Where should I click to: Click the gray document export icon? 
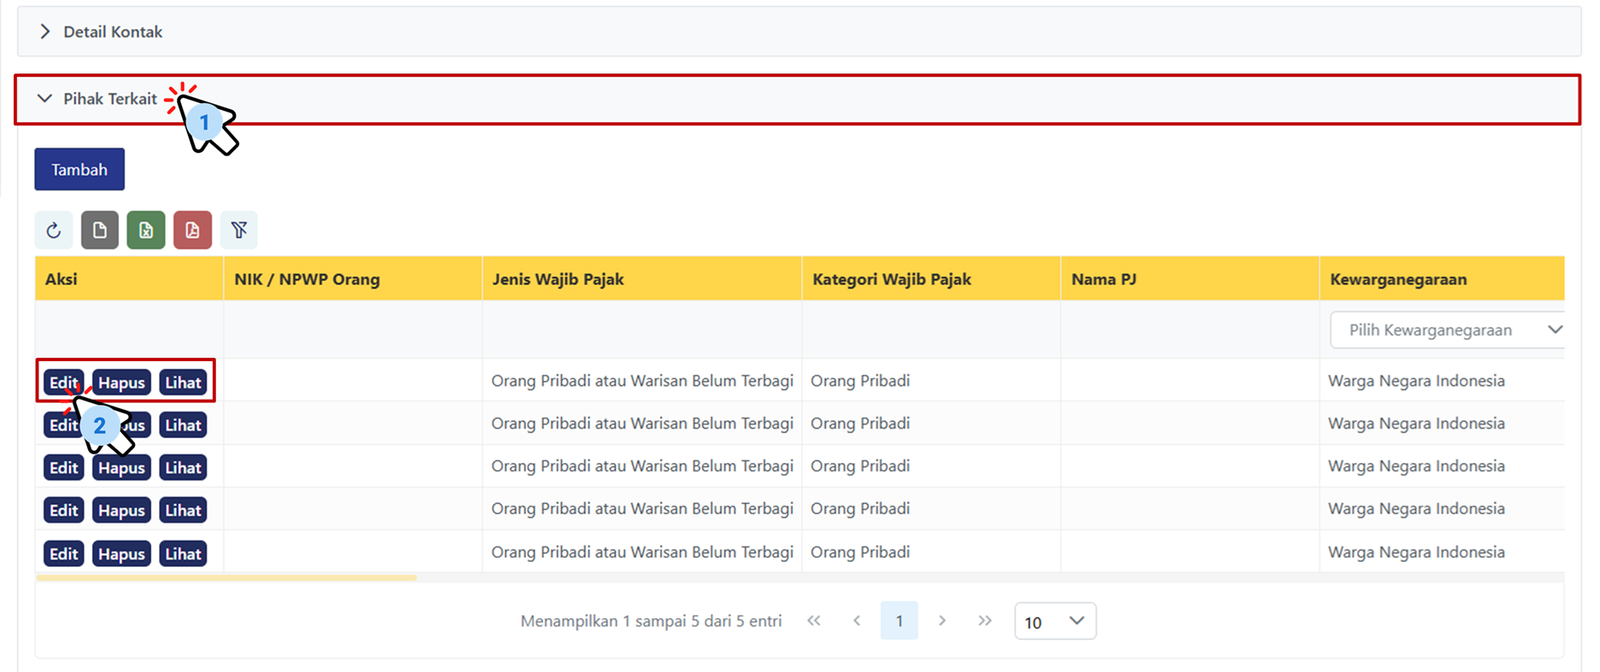(x=100, y=231)
